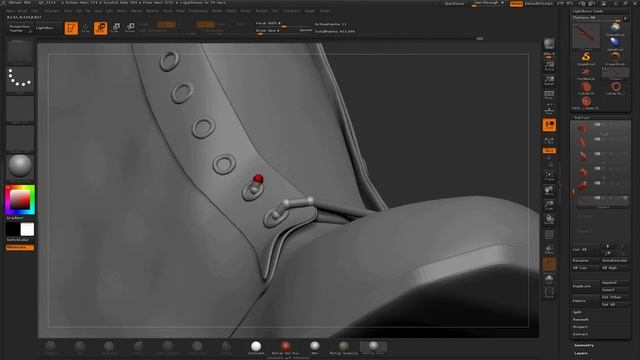
Task: Click the Projection Master button
Action: (x=20, y=28)
